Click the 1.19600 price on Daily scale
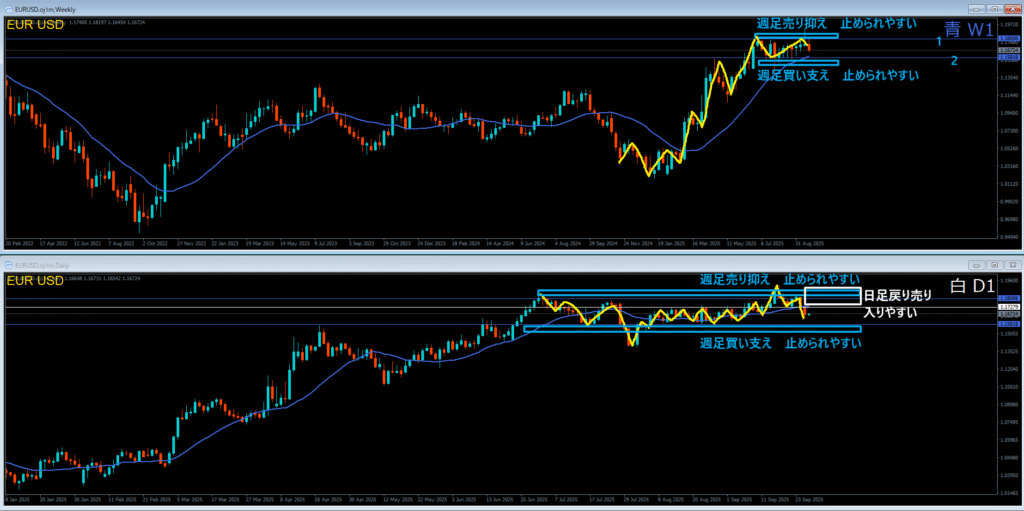This screenshot has height=511, width=1024. pyautogui.click(x=1008, y=281)
